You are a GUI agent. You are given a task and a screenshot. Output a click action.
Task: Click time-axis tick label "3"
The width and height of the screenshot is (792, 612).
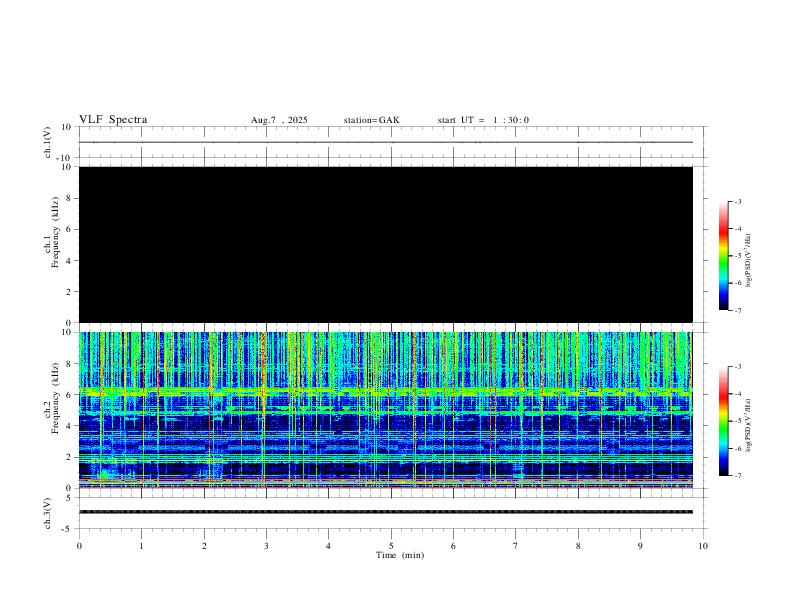coord(266,546)
